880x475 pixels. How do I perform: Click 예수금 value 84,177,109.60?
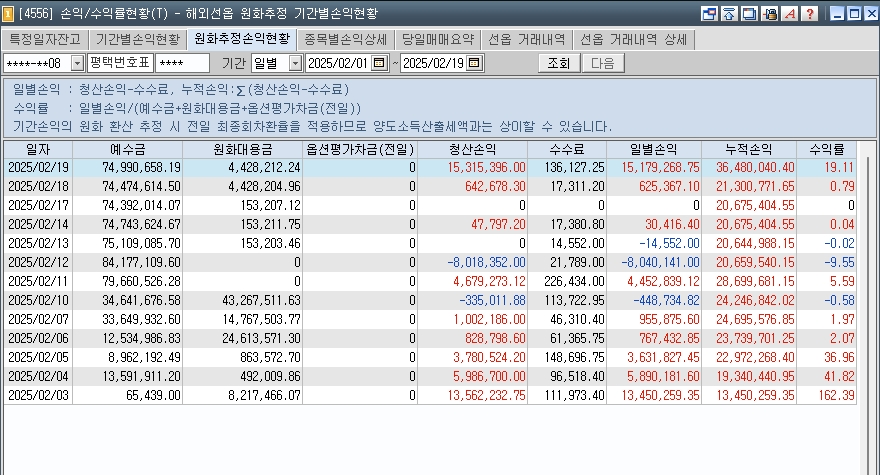(x=141, y=262)
